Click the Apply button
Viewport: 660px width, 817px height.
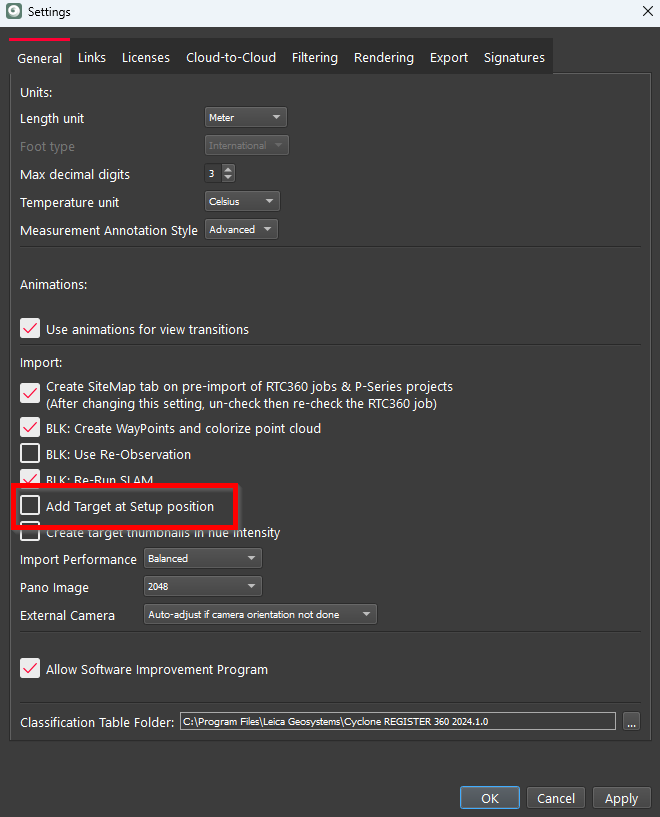(621, 798)
